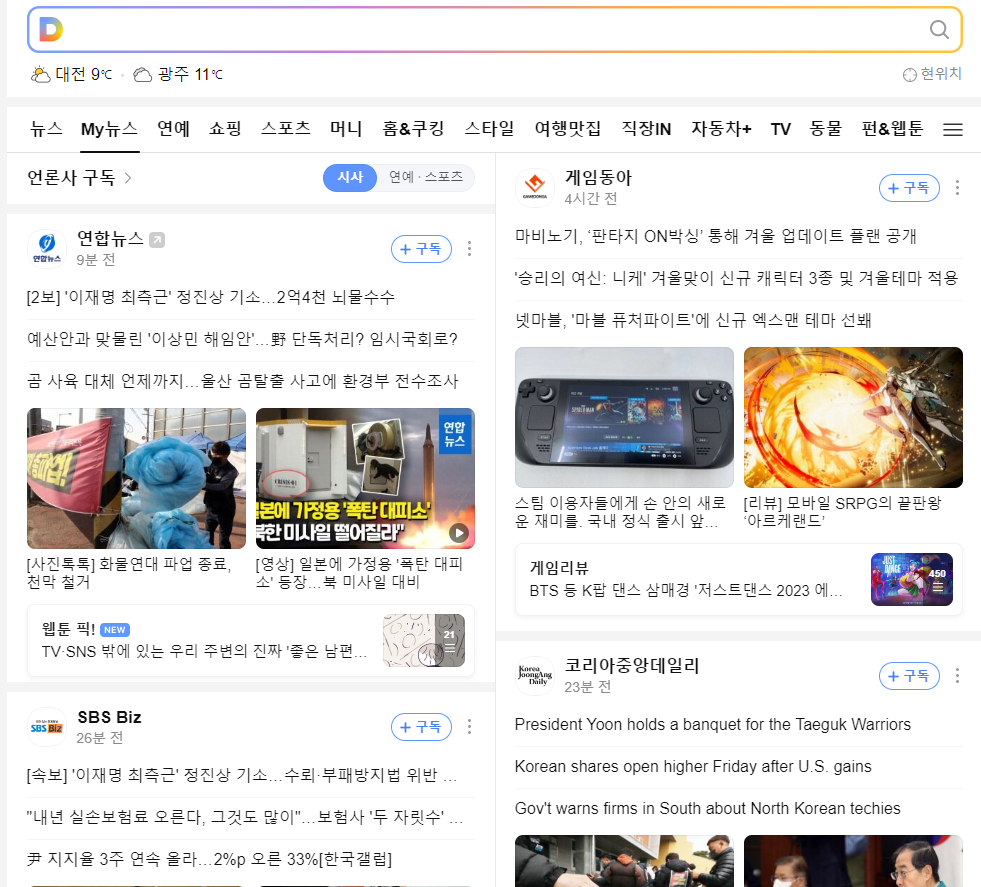The height and width of the screenshot is (887, 981).
Task: Click the magnifier search icon
Action: coord(938,29)
